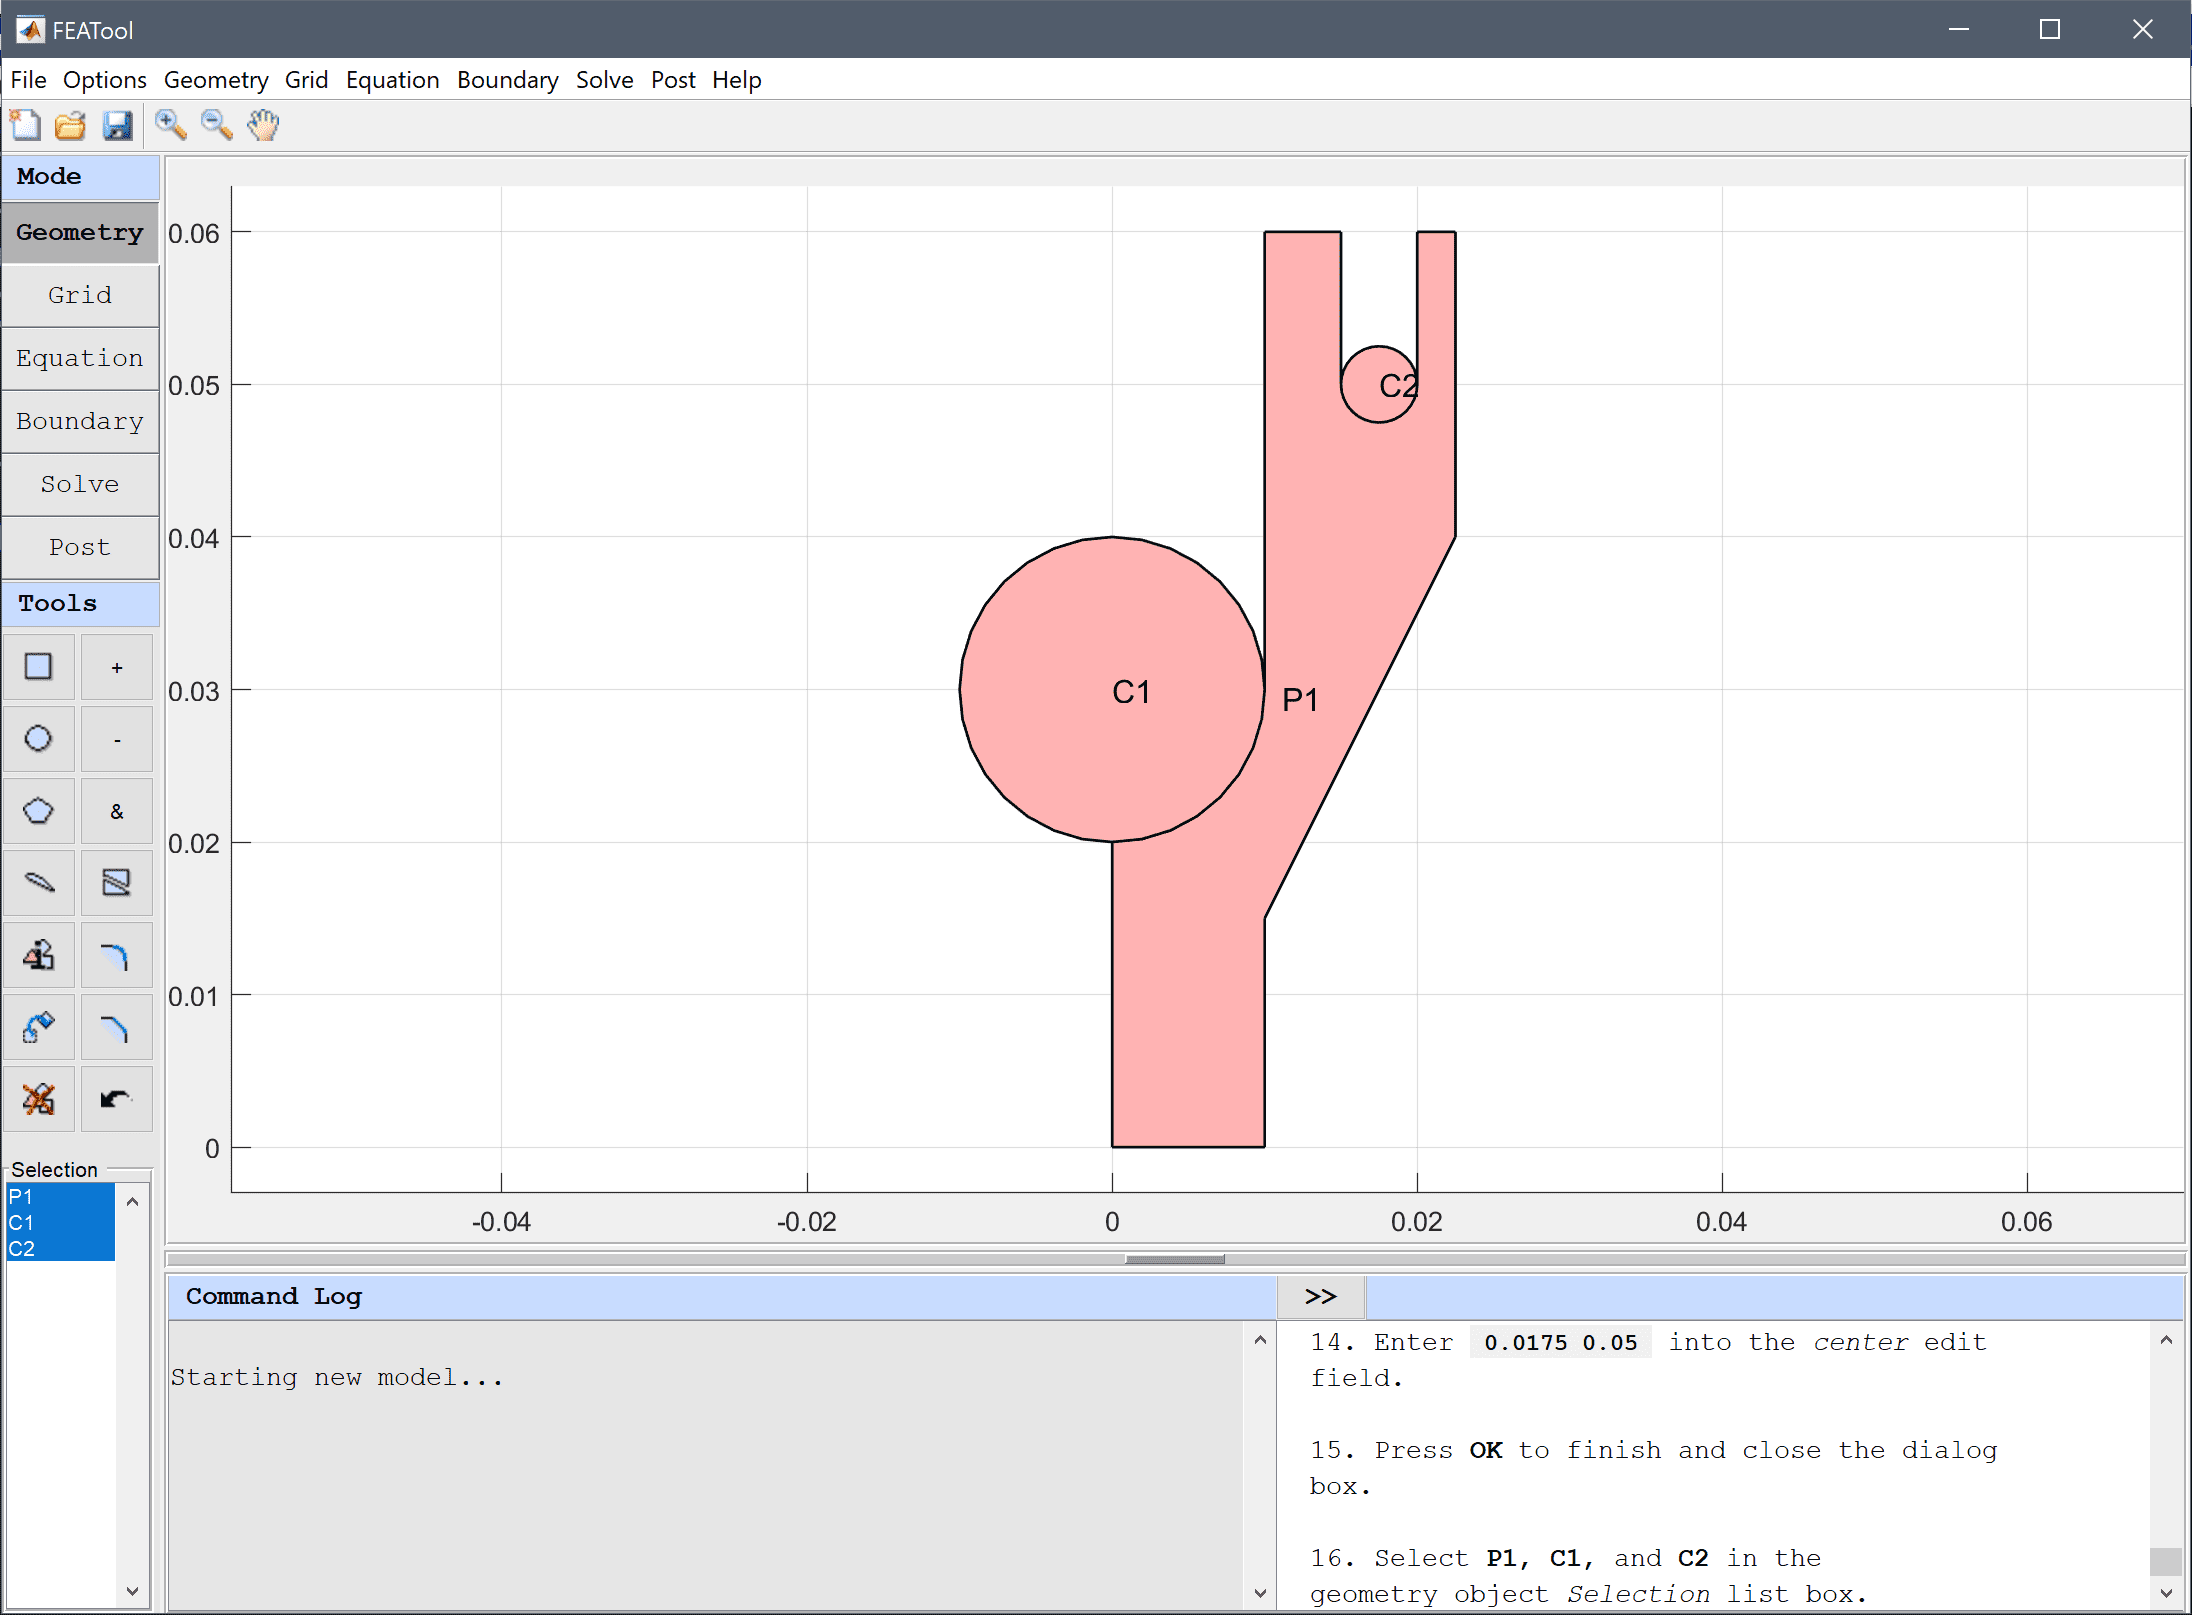Apply the chamfer corner tool
This screenshot has height=1615, width=2192.
(x=117, y=1027)
